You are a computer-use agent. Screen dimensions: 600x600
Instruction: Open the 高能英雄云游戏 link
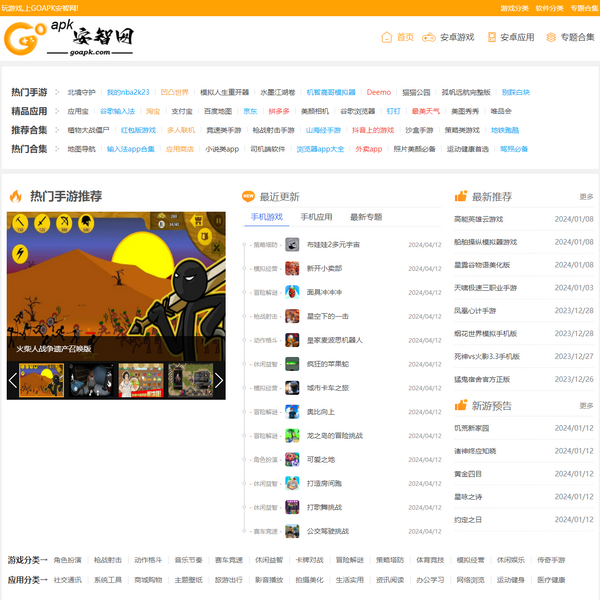479,219
